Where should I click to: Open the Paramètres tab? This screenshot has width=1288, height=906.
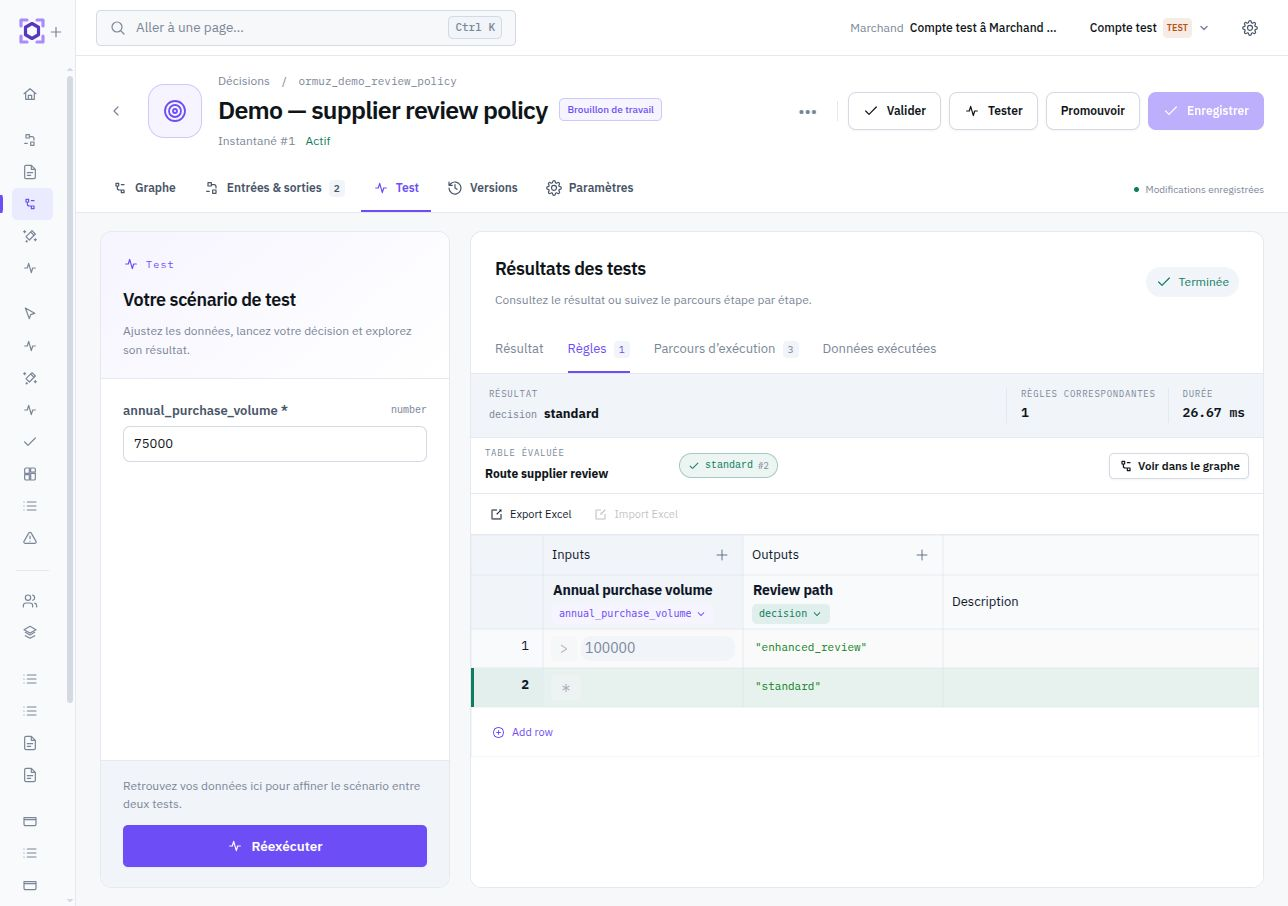[x=590, y=188]
